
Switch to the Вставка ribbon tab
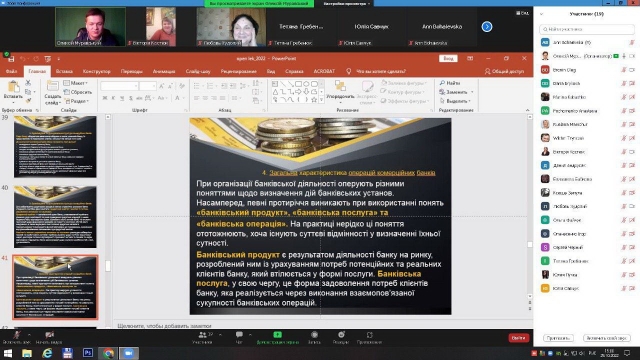point(64,71)
